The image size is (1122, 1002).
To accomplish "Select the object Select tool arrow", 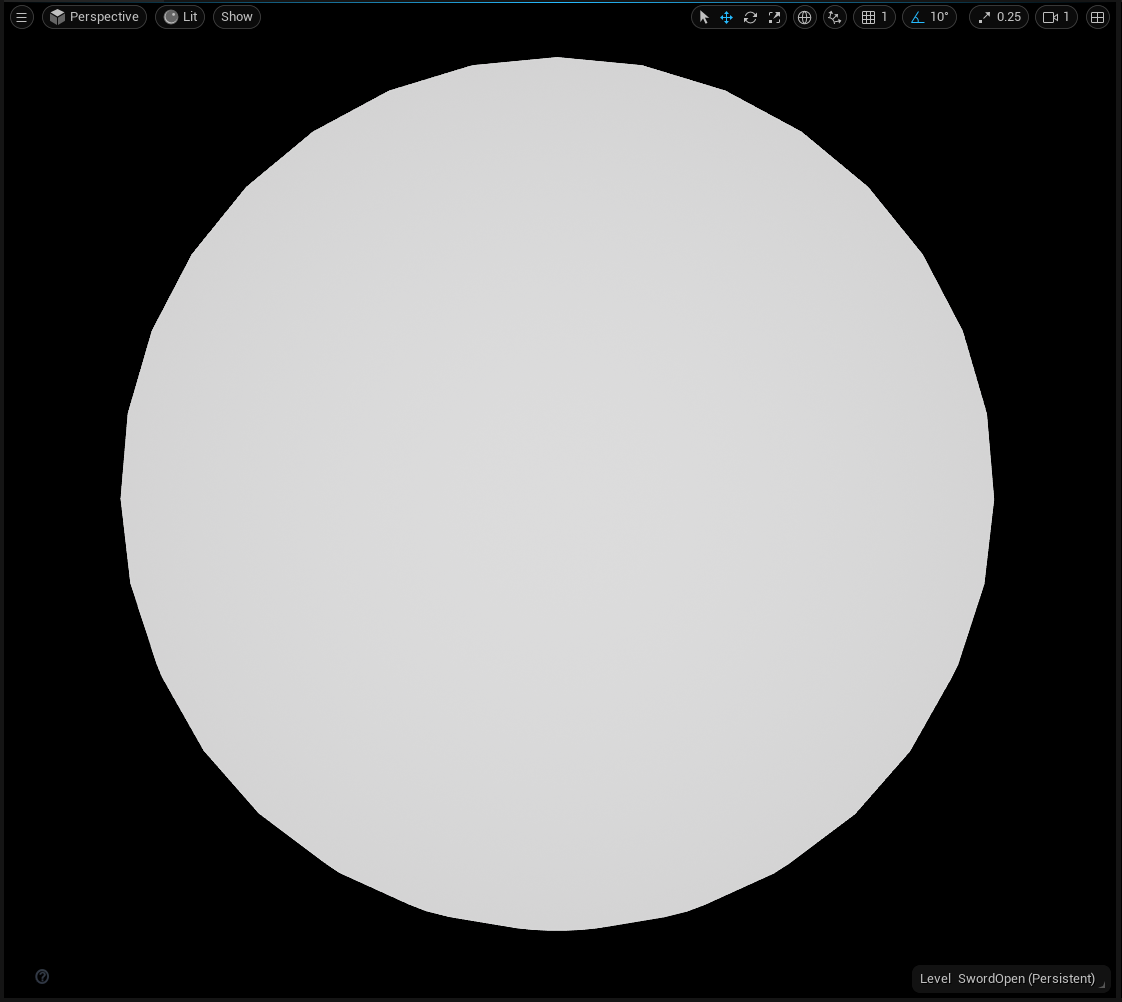I will point(703,17).
